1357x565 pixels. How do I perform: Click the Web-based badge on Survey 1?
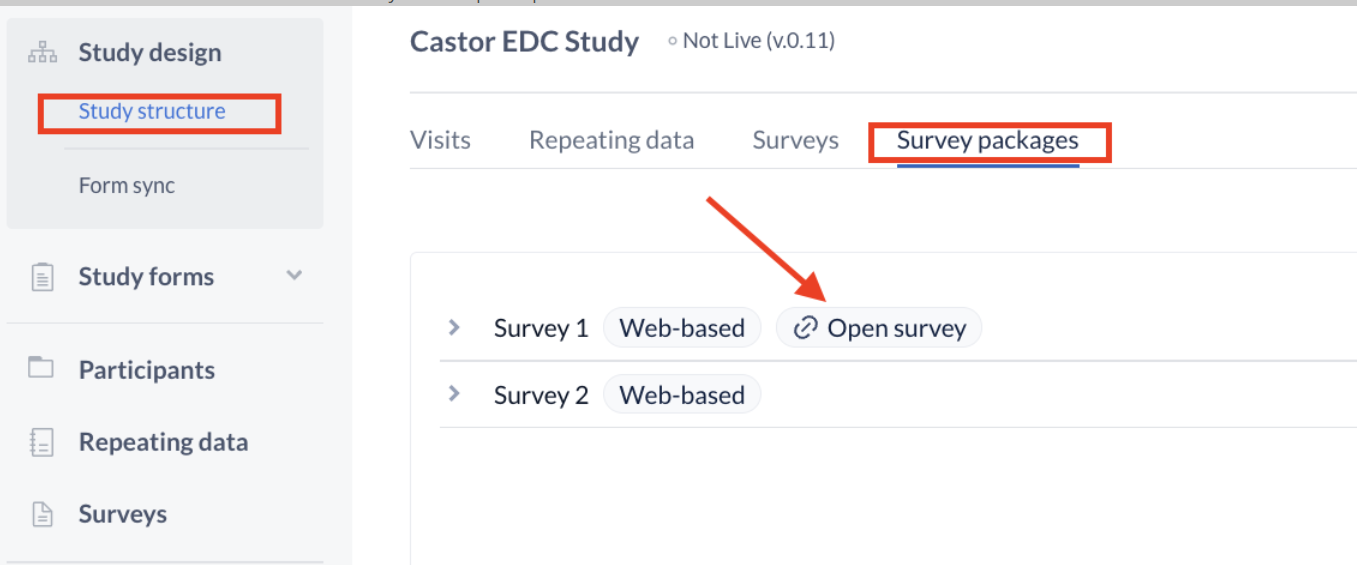click(682, 328)
